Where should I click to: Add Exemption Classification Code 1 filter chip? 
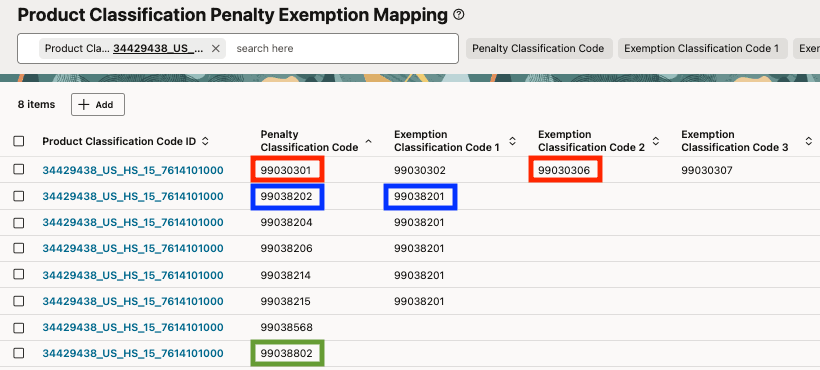coord(702,48)
